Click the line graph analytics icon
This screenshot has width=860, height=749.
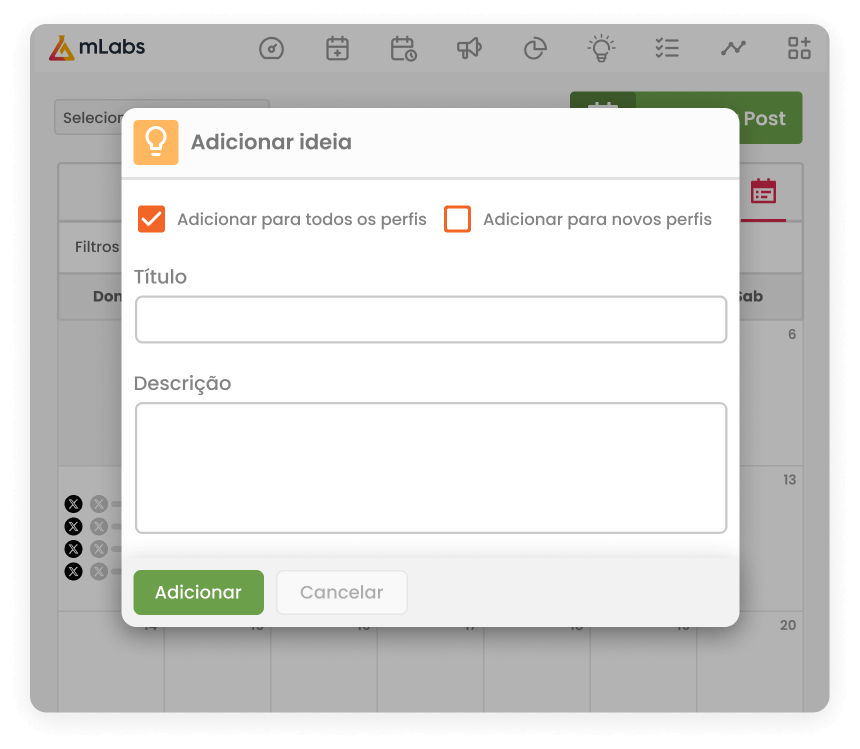tap(733, 47)
